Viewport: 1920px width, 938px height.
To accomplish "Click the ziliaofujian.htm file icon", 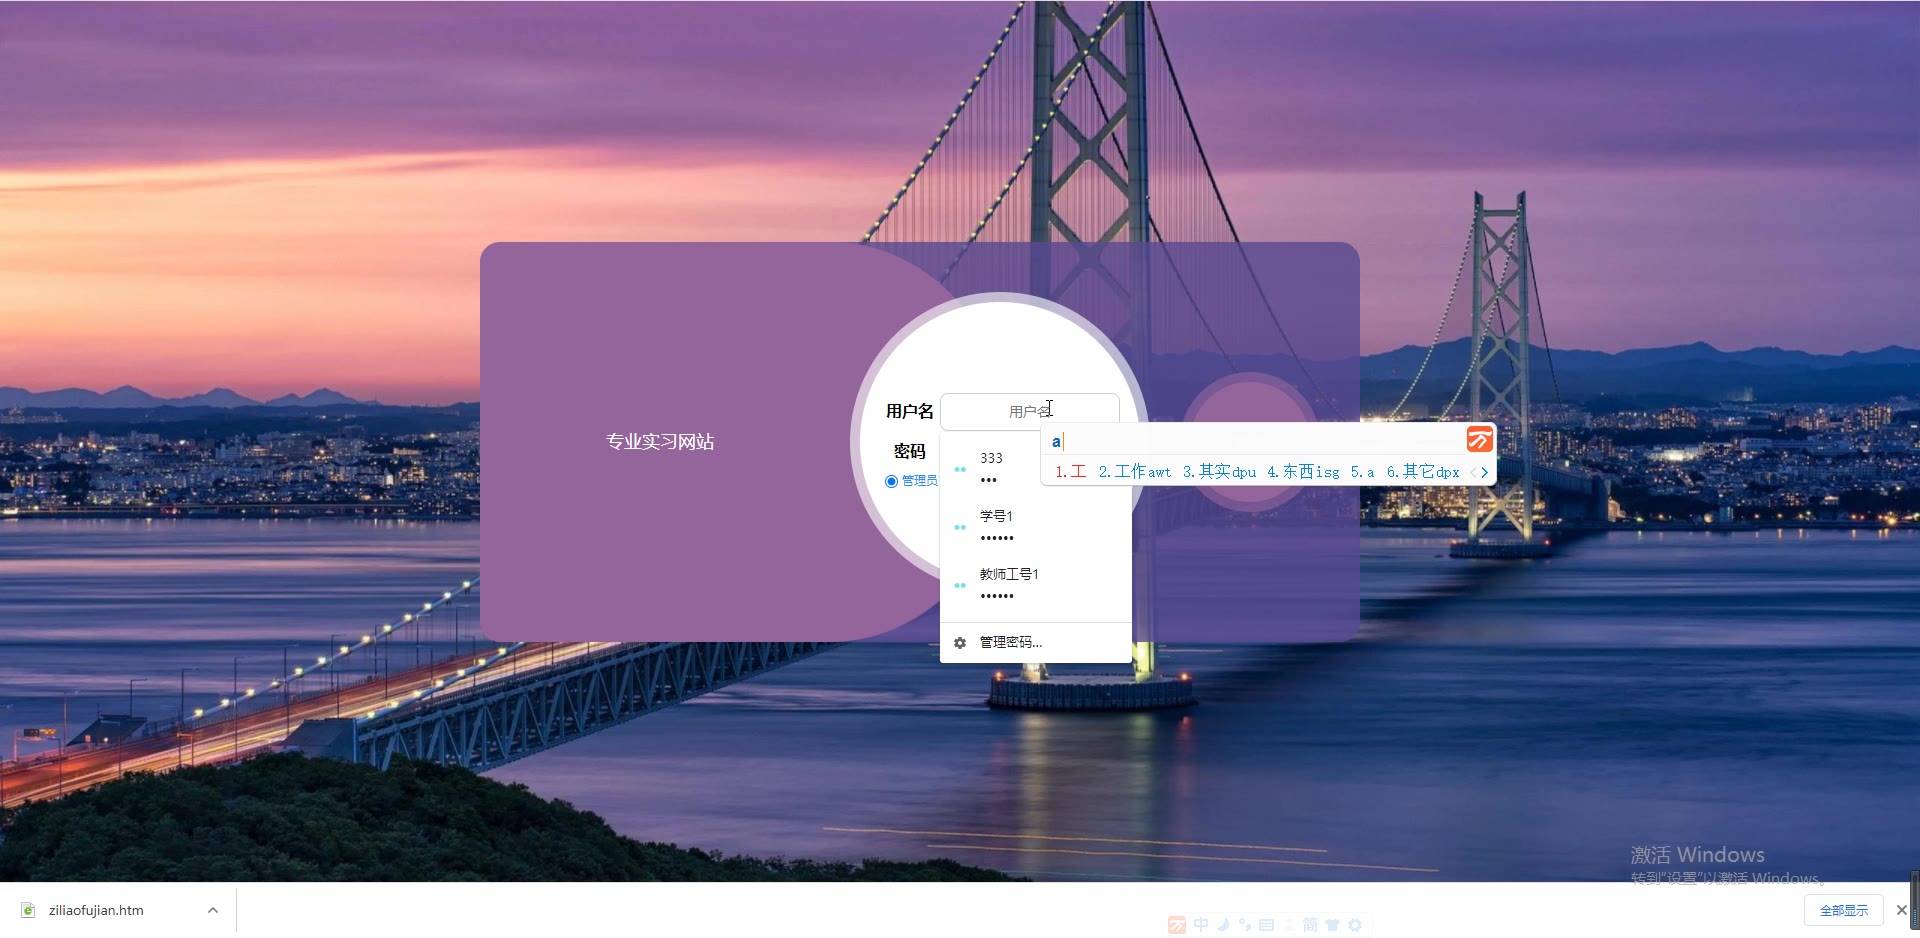I will (28, 910).
